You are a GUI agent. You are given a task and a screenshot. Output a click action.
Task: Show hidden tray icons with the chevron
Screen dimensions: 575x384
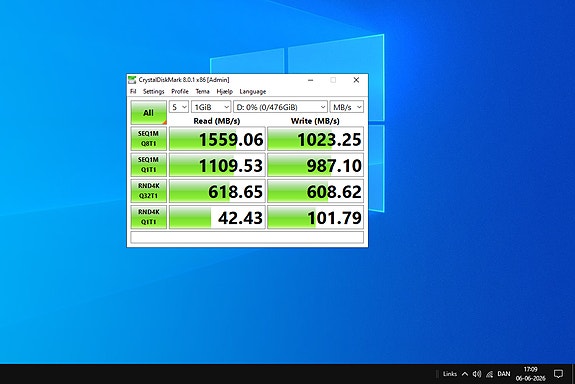click(x=465, y=374)
